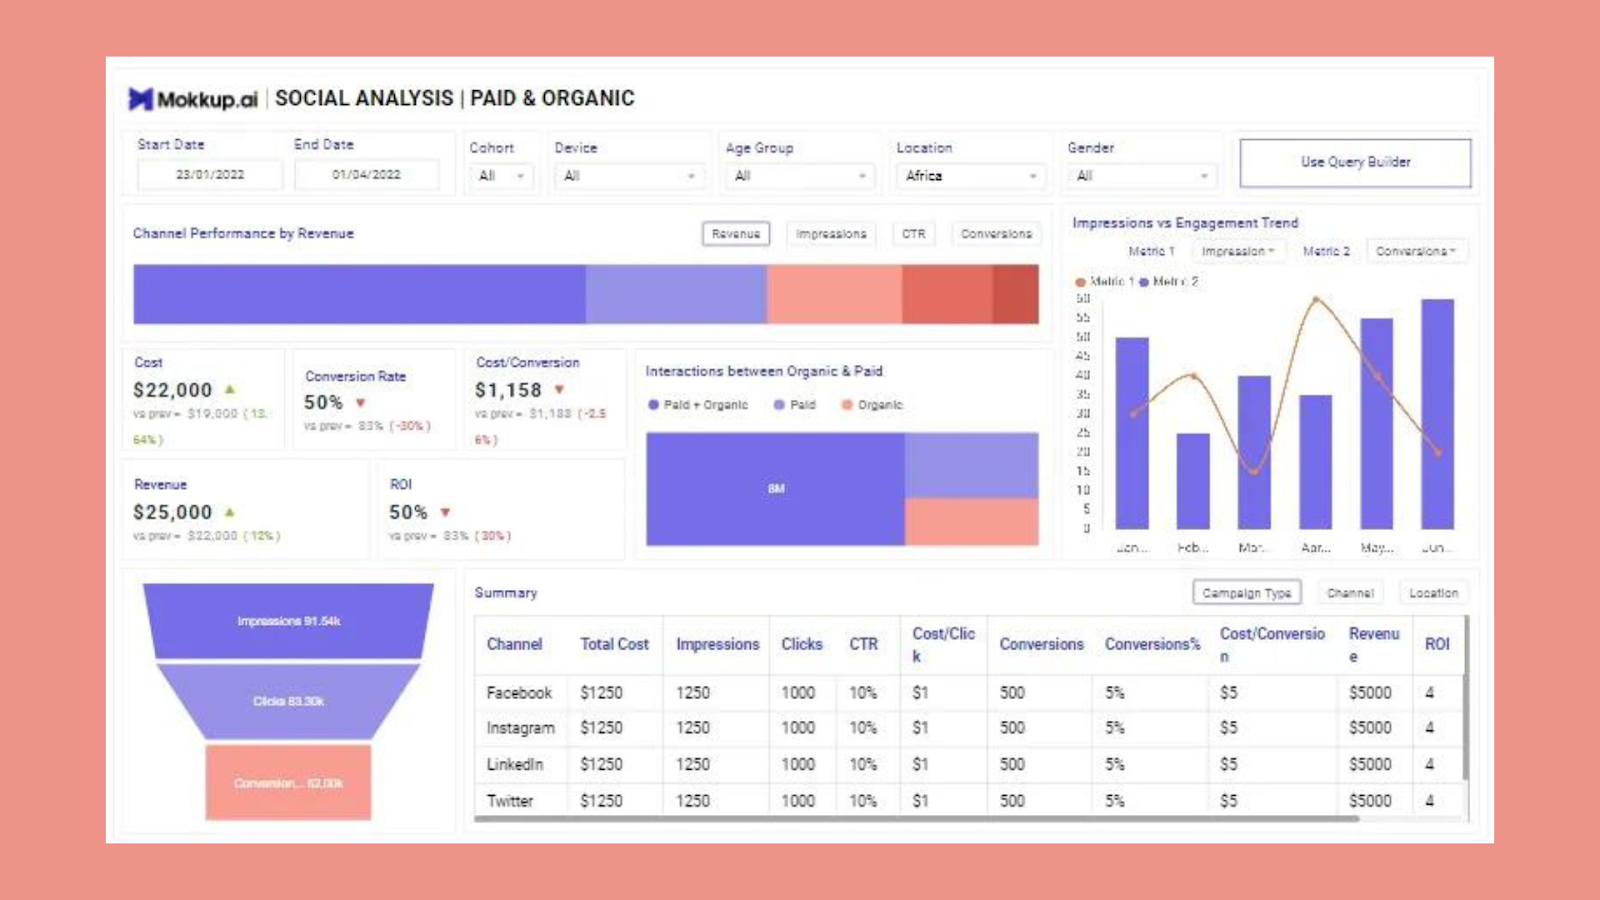This screenshot has height=900, width=1600.
Task: Click the Instagram row in Summary table
Action: click(968, 728)
